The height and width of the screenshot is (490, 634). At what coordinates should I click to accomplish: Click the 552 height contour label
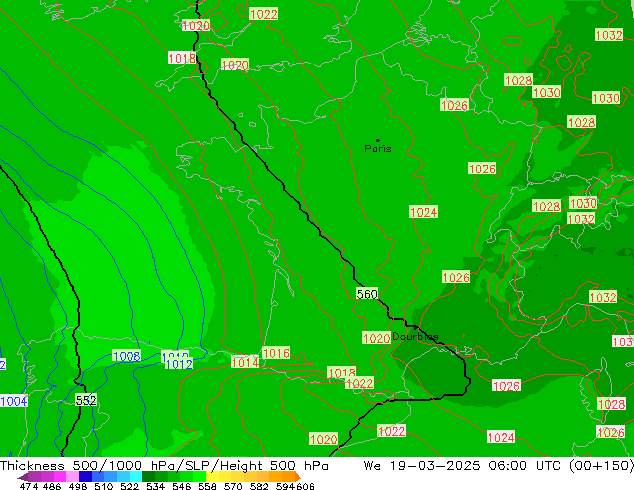coord(86,400)
